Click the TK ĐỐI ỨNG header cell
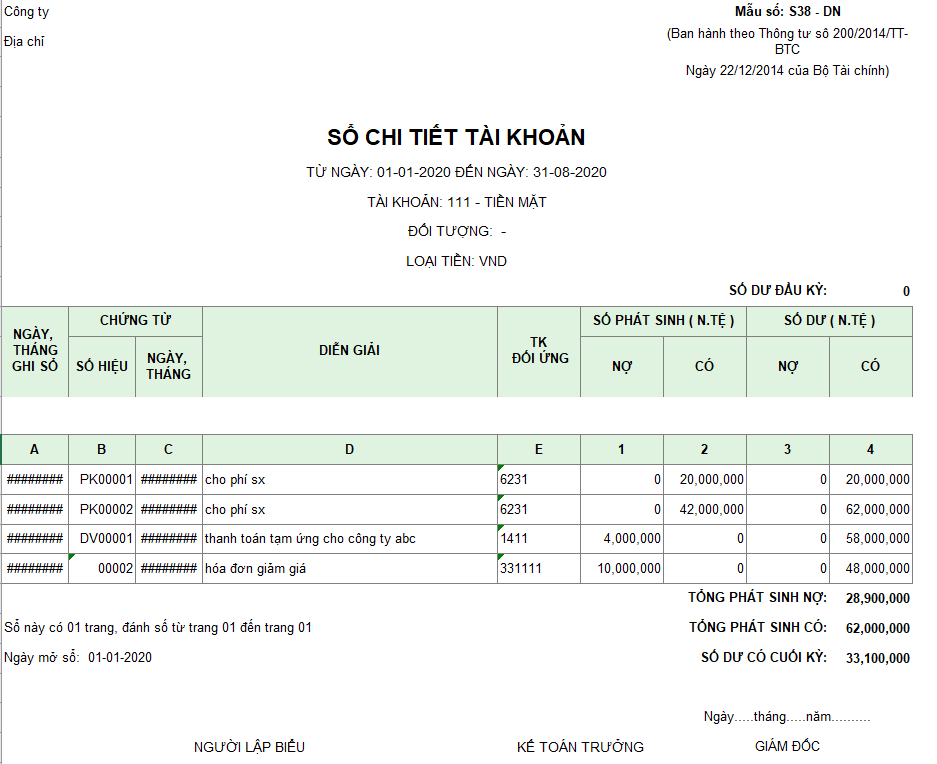The width and height of the screenshot is (937, 764). pos(538,350)
